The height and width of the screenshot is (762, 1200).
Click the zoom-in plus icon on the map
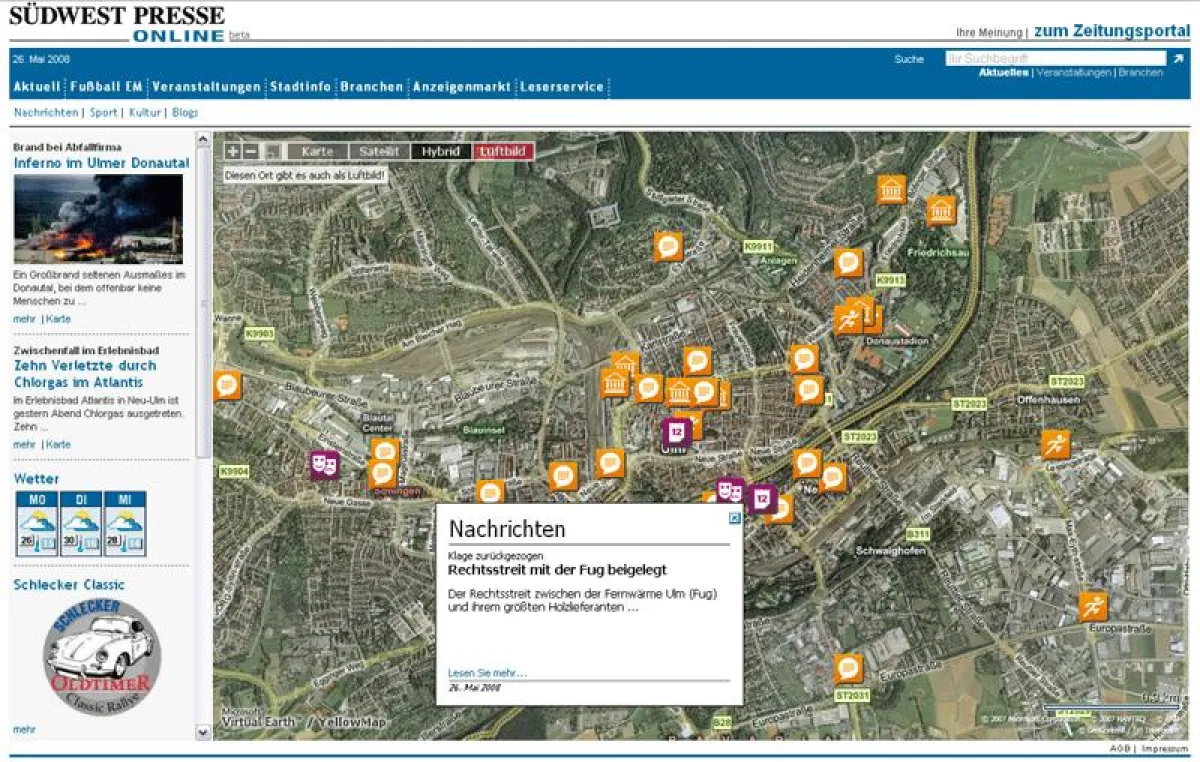pyautogui.click(x=233, y=151)
